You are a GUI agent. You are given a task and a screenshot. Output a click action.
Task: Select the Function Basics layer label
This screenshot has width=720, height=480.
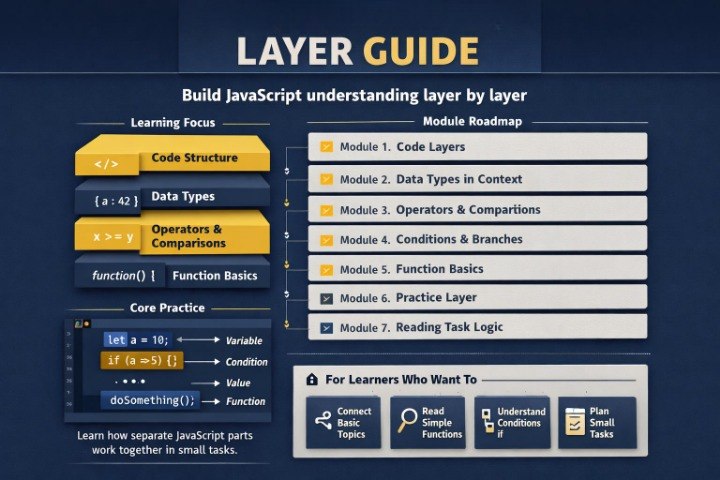click(x=214, y=276)
